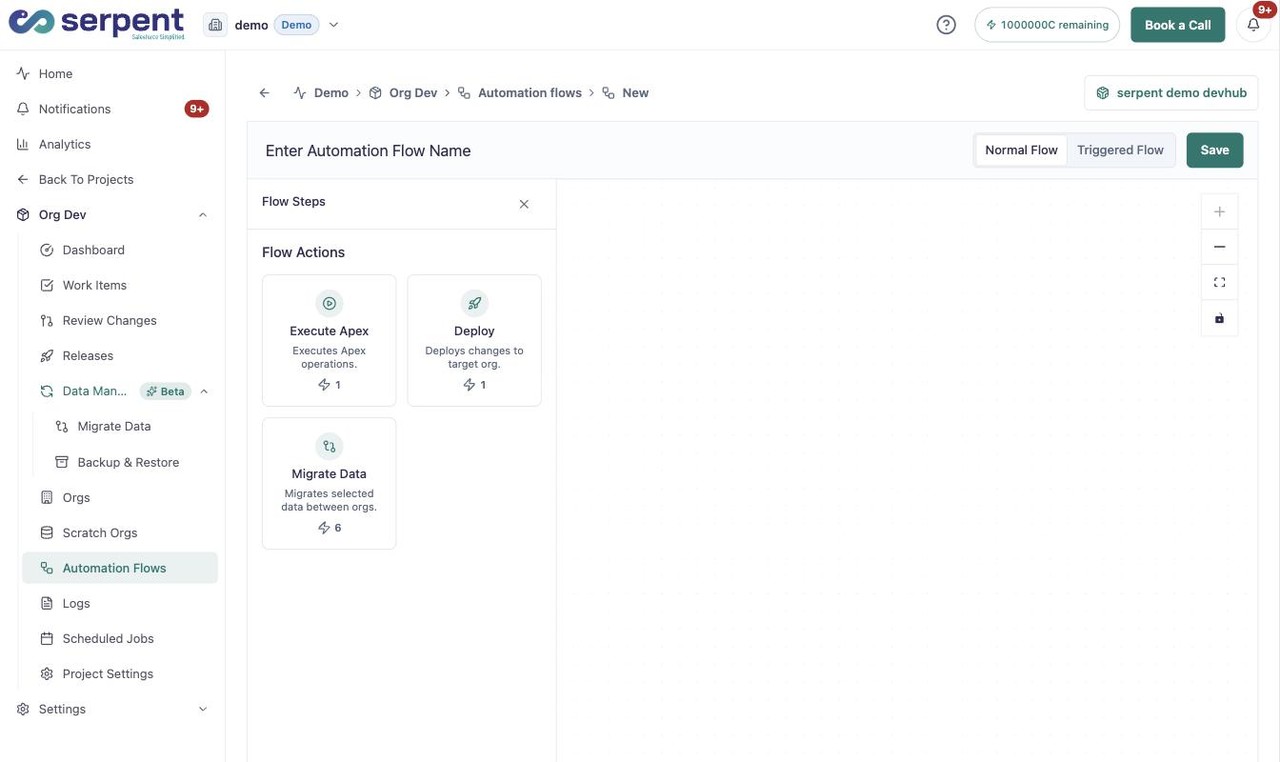The image size is (1280, 762).
Task: Add the Migrate Data action card
Action: point(329,484)
